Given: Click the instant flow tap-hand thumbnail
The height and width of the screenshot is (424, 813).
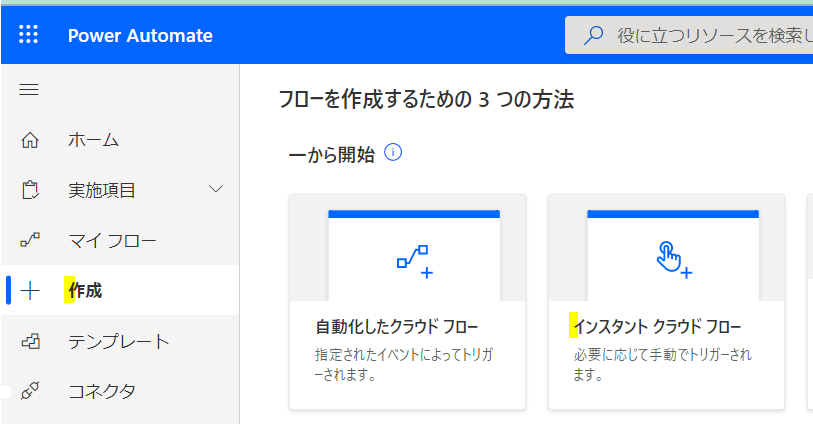Looking at the screenshot, I should [x=672, y=258].
